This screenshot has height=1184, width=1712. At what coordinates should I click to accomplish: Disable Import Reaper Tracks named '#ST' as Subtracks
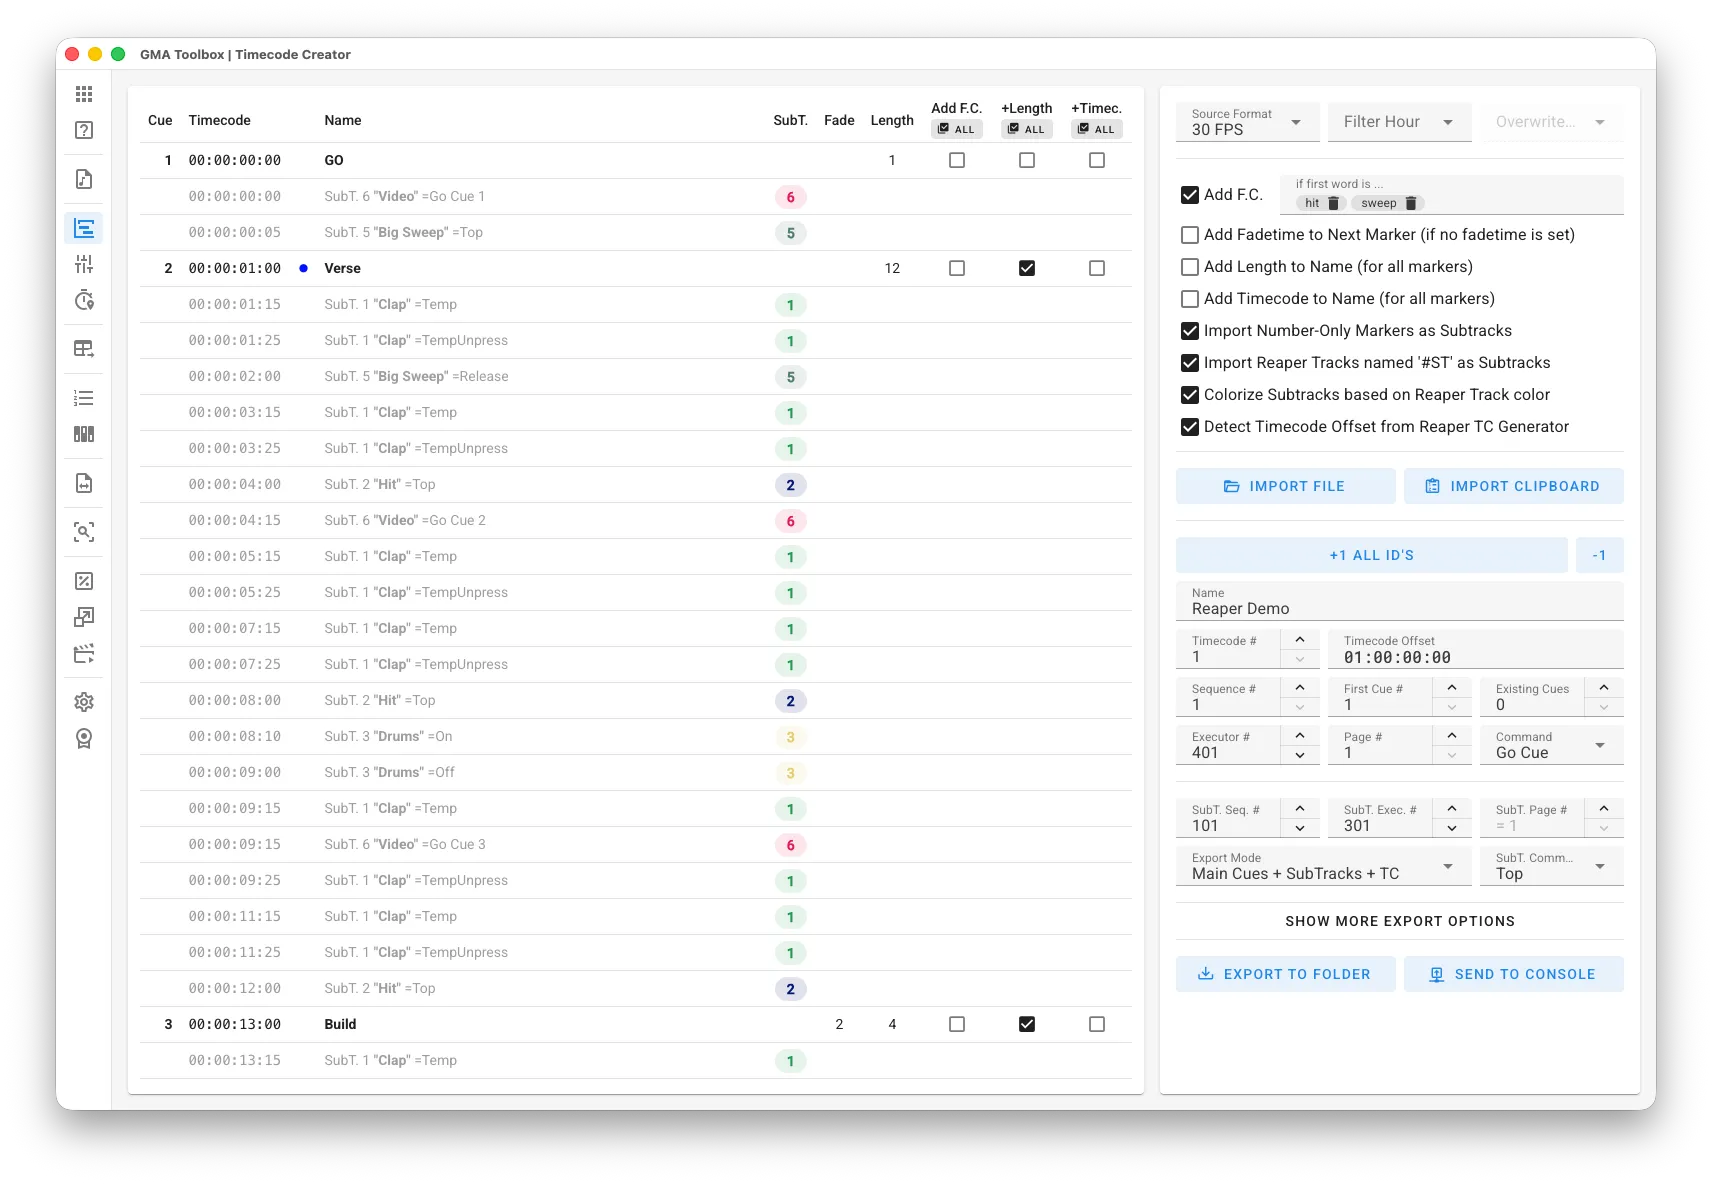1189,362
